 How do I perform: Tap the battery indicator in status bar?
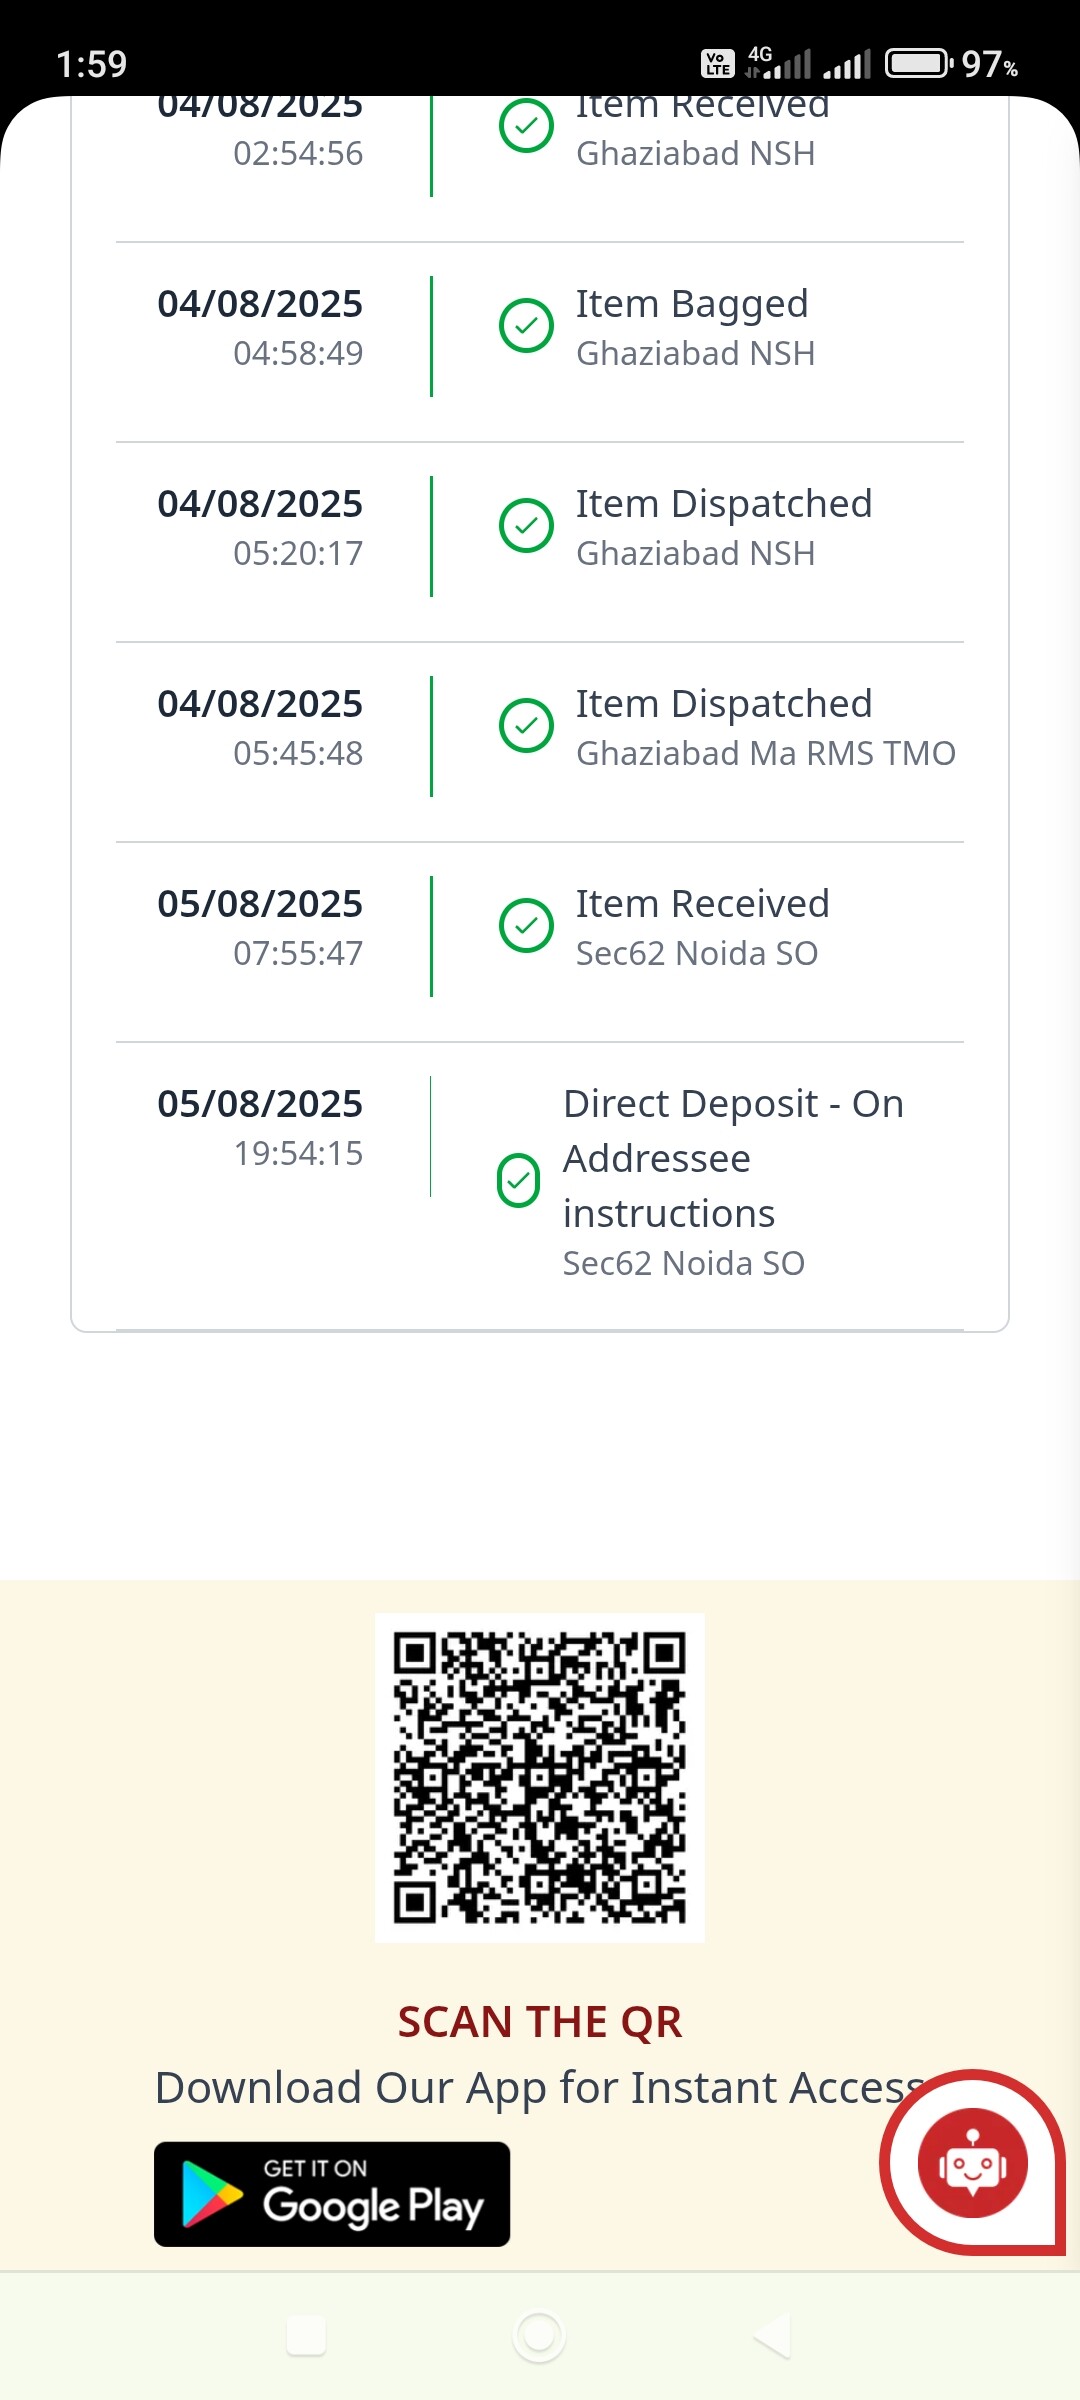pos(917,64)
